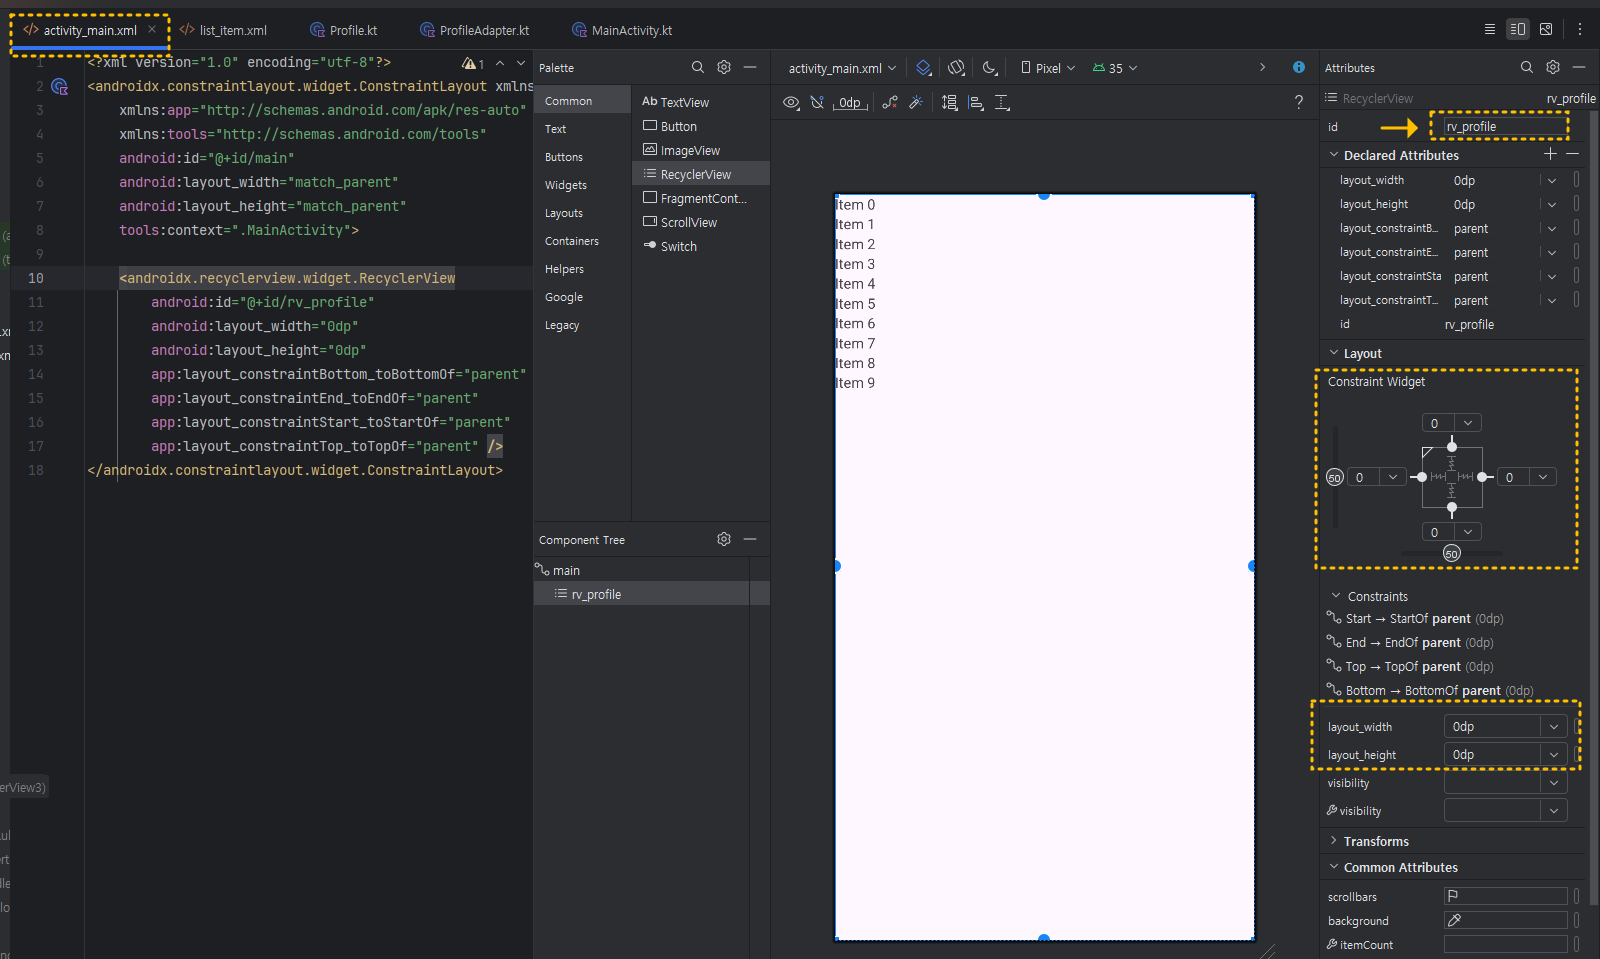1600x959 pixels.
Task: Click the Infer Constraints magic wand icon
Action: coord(915,102)
